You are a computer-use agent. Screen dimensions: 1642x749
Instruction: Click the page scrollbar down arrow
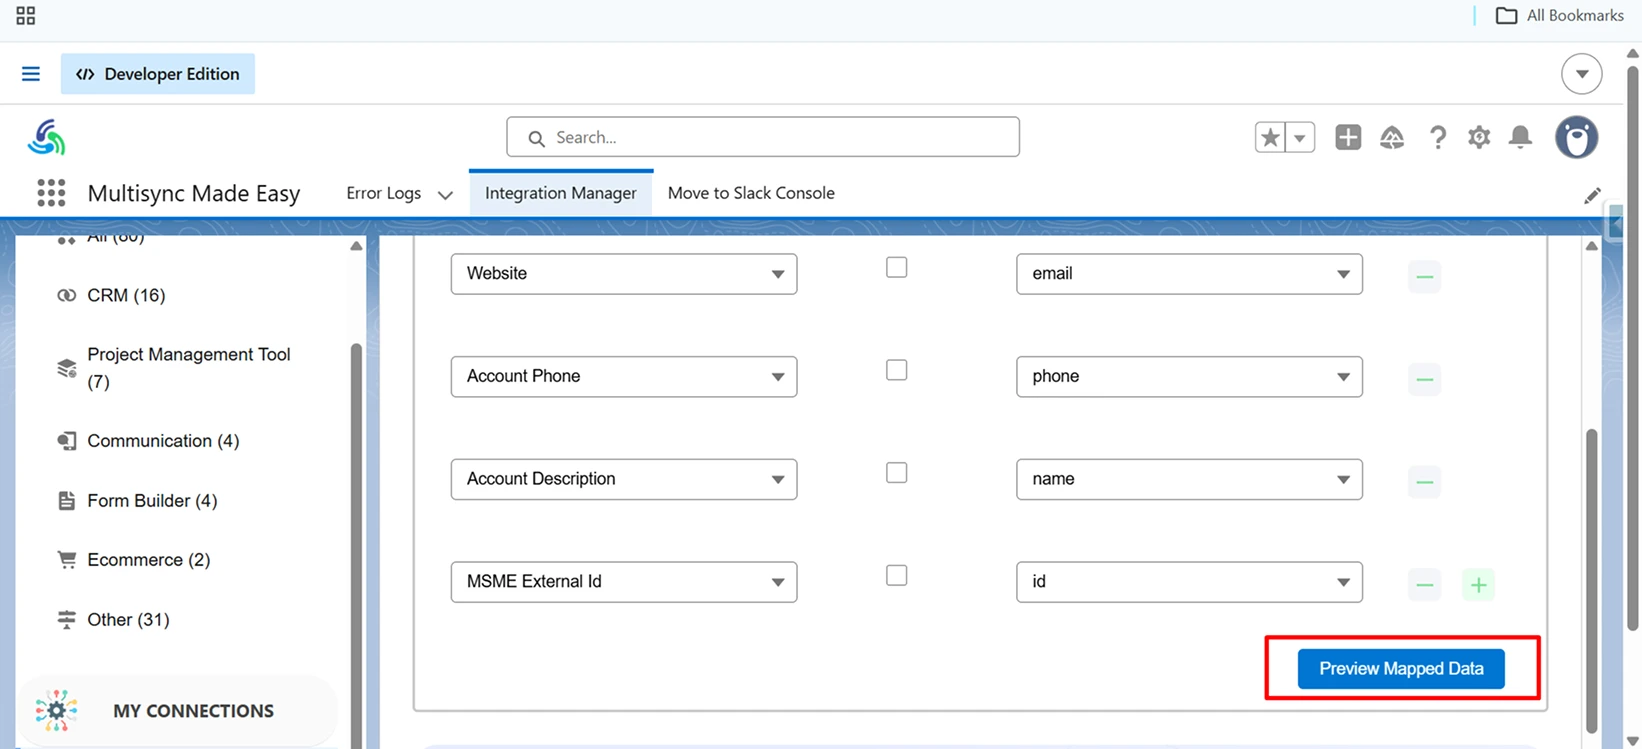pyautogui.click(x=1633, y=741)
